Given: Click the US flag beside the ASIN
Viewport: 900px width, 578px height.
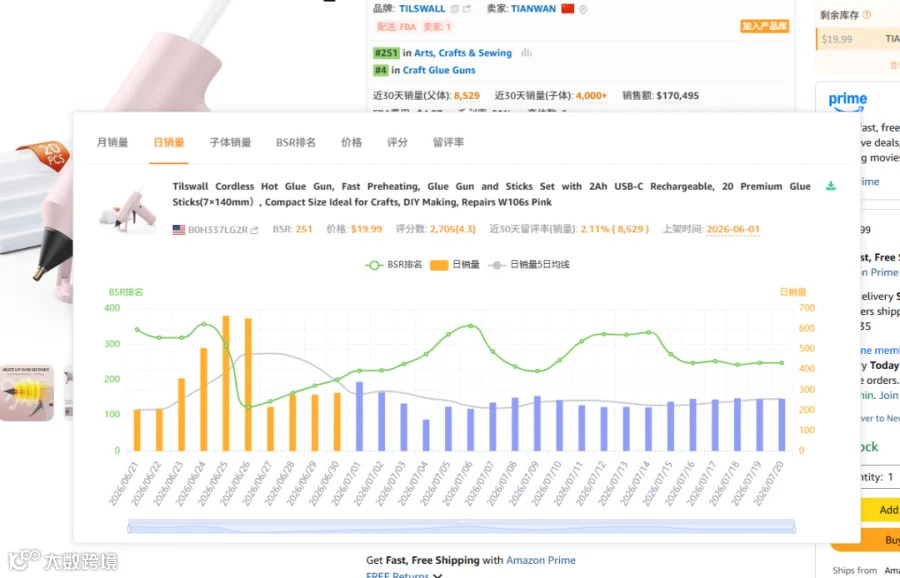Looking at the screenshot, I should click(x=179, y=230).
